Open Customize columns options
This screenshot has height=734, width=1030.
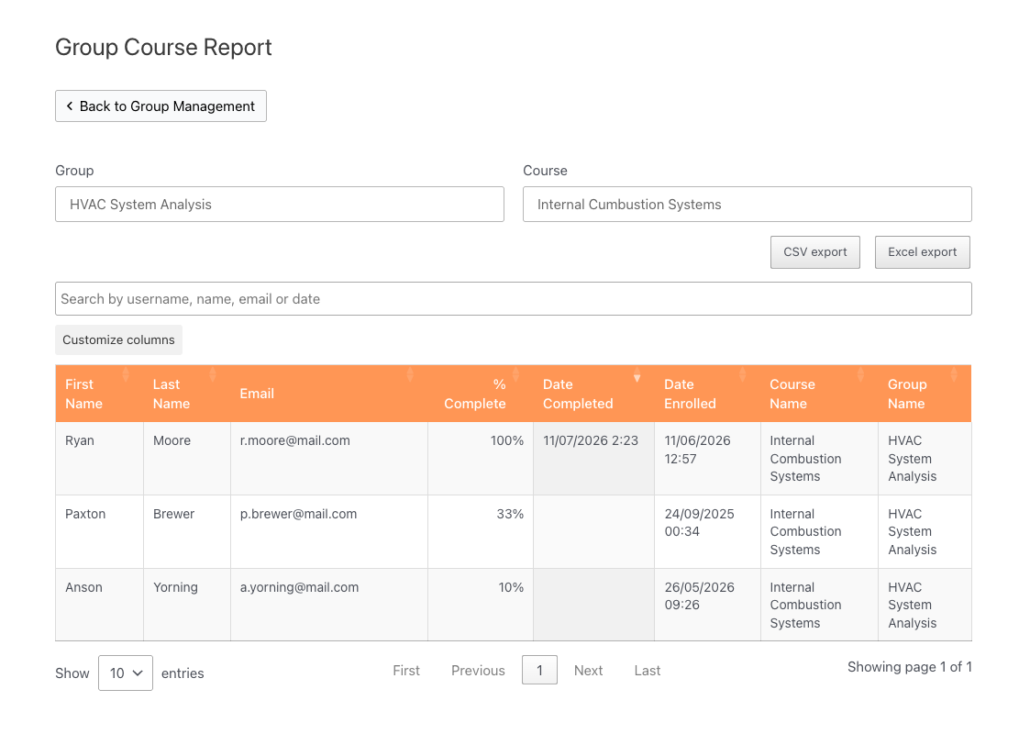coord(119,340)
